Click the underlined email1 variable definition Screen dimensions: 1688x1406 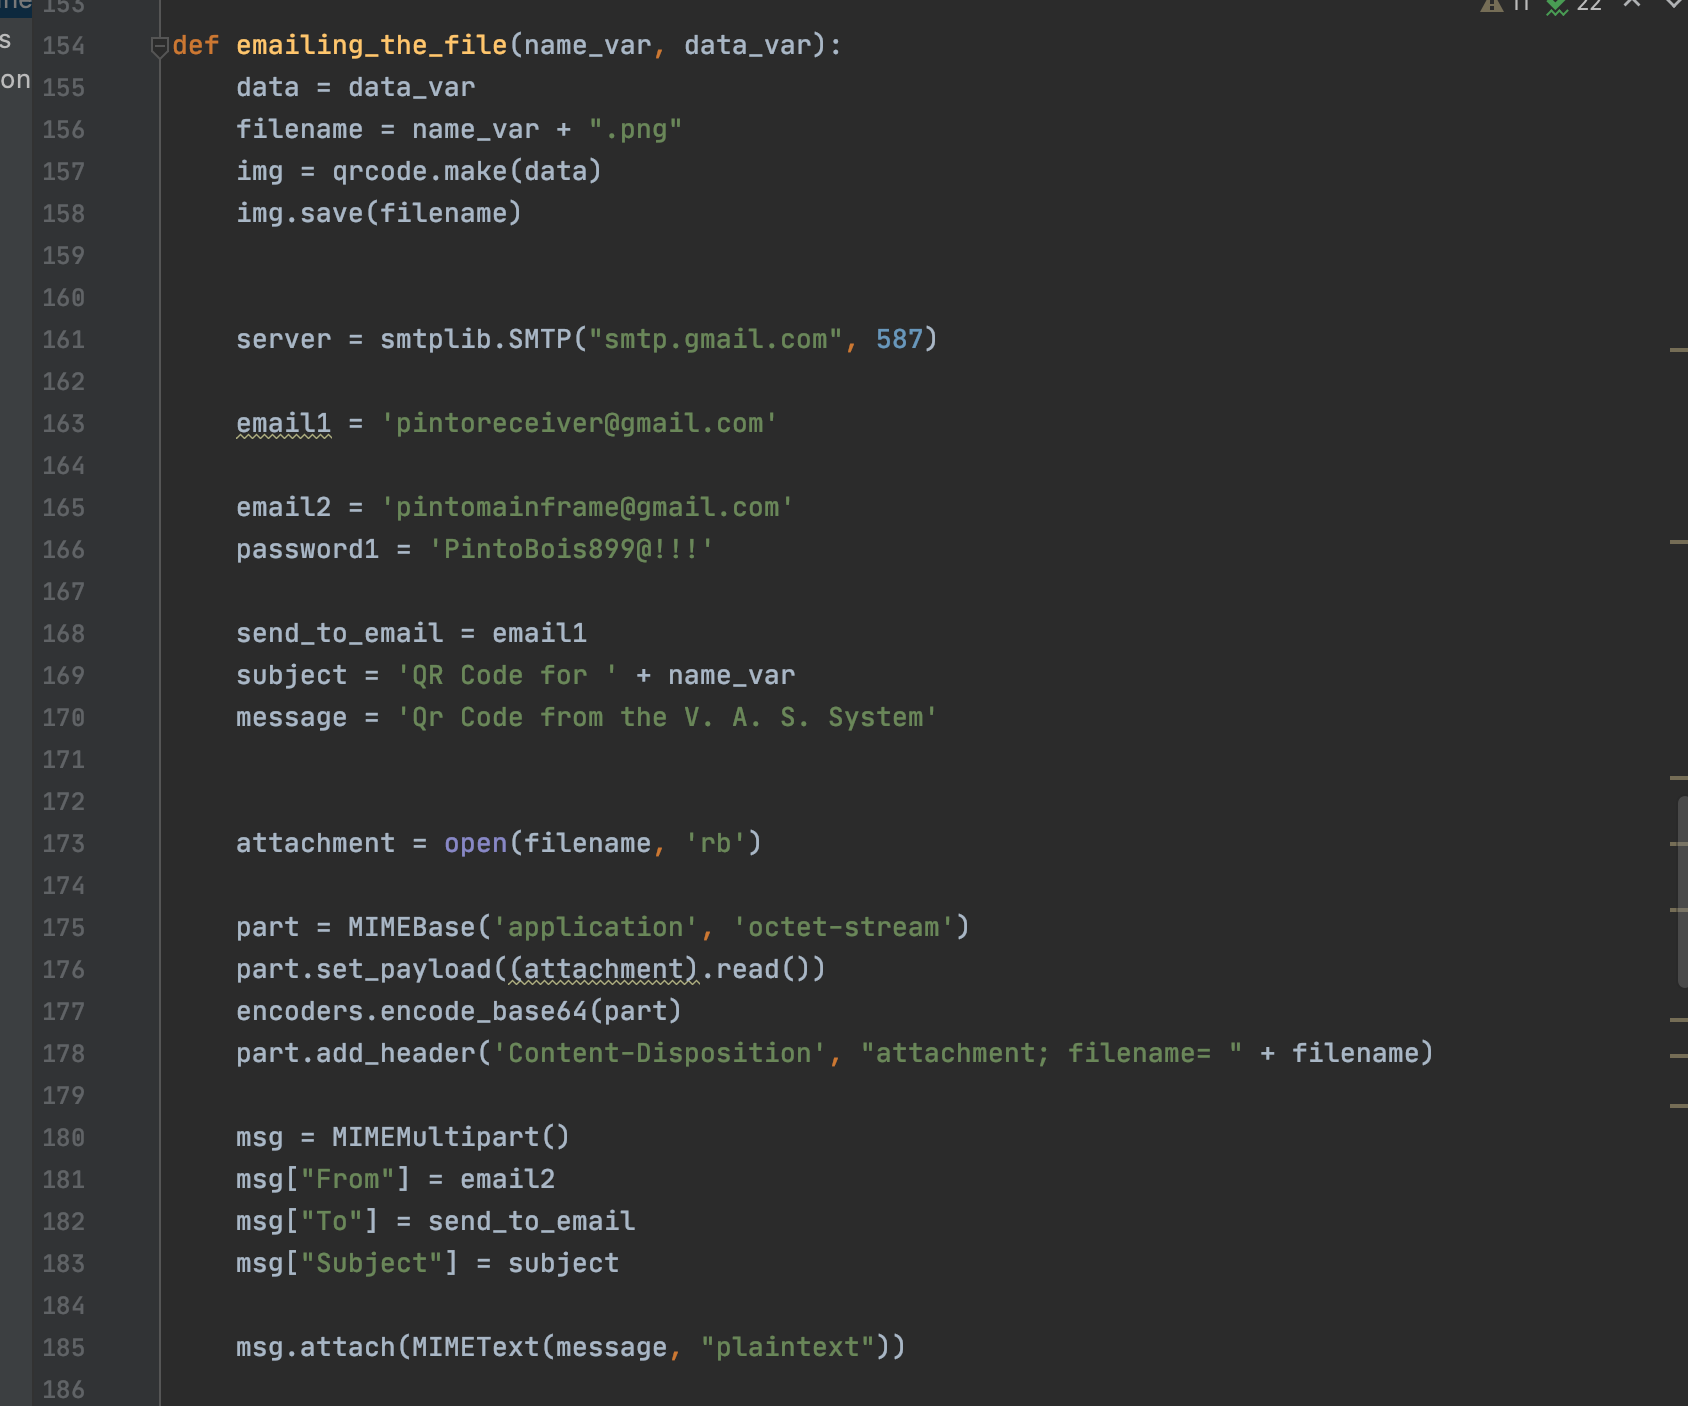283,424
